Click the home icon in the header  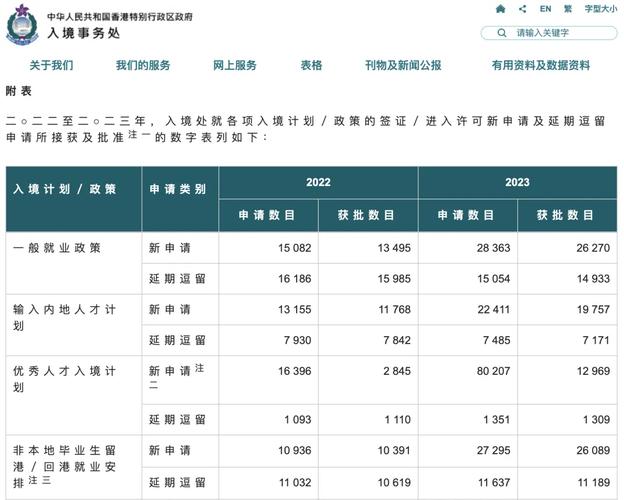501,9
